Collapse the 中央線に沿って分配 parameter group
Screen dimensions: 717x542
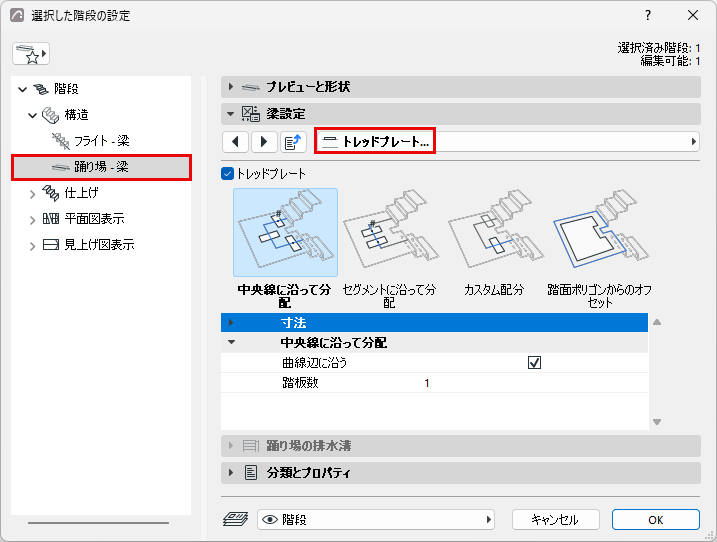[231, 342]
